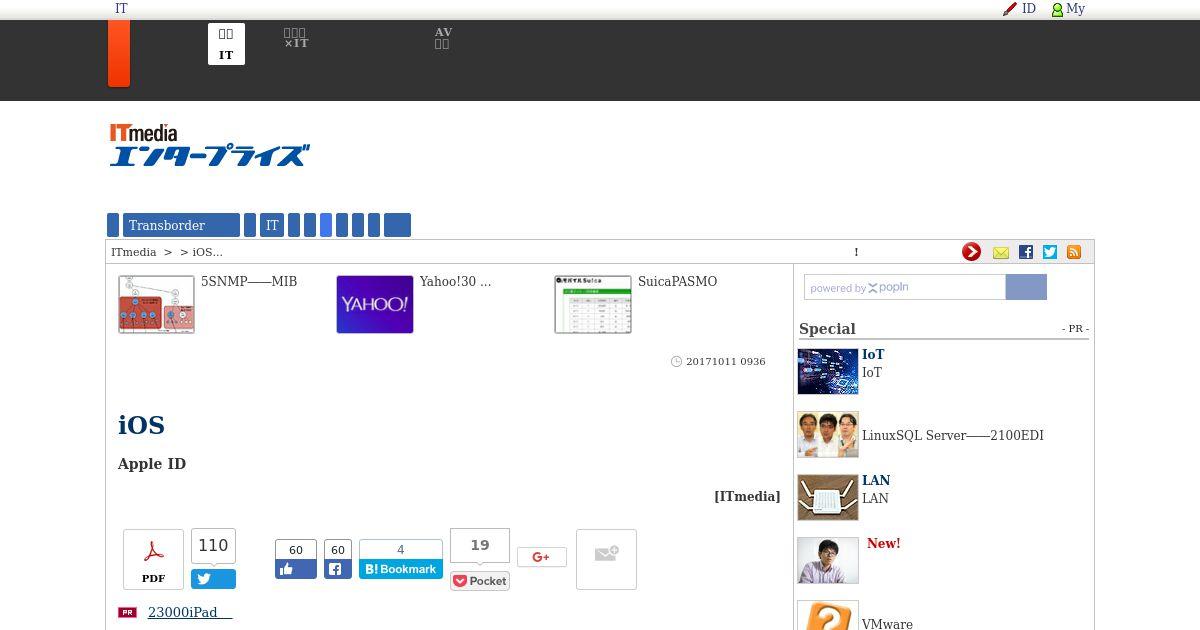Open the Twitter icon in breadcrumb bar
1200x630 pixels.
(1050, 252)
